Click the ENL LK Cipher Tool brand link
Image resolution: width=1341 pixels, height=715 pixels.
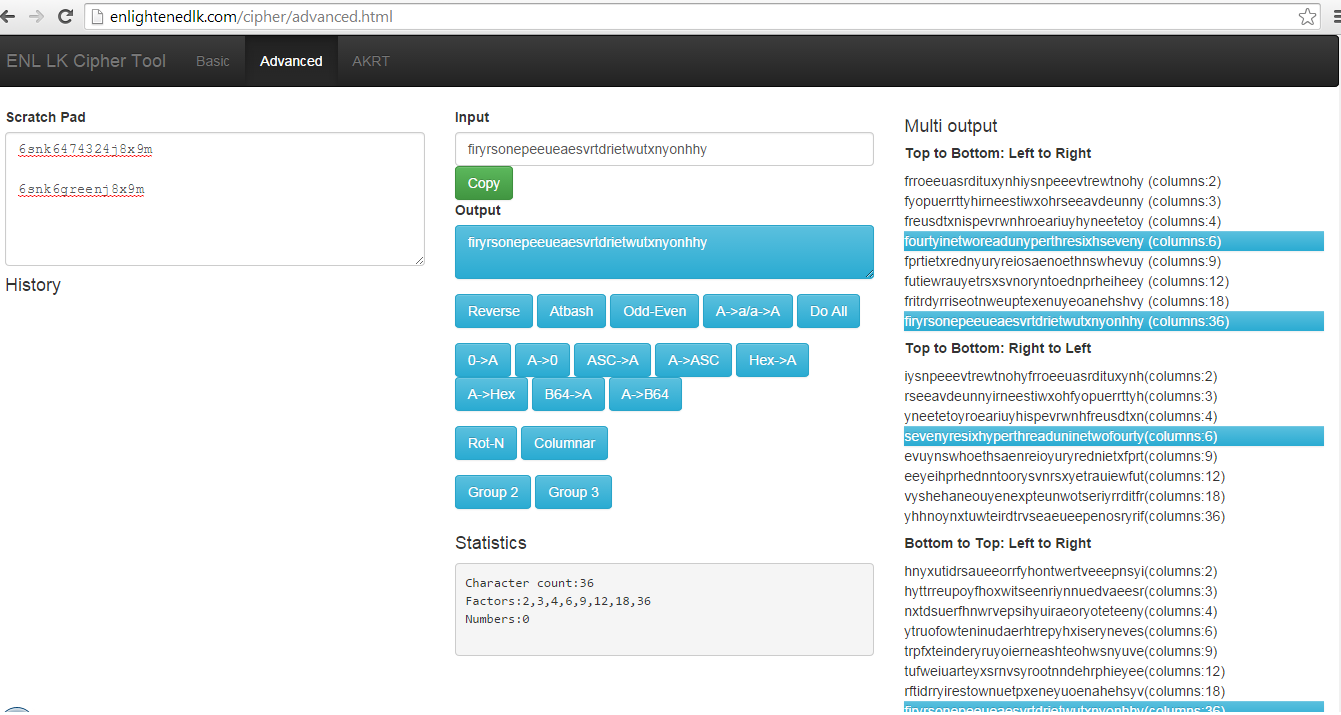86,61
